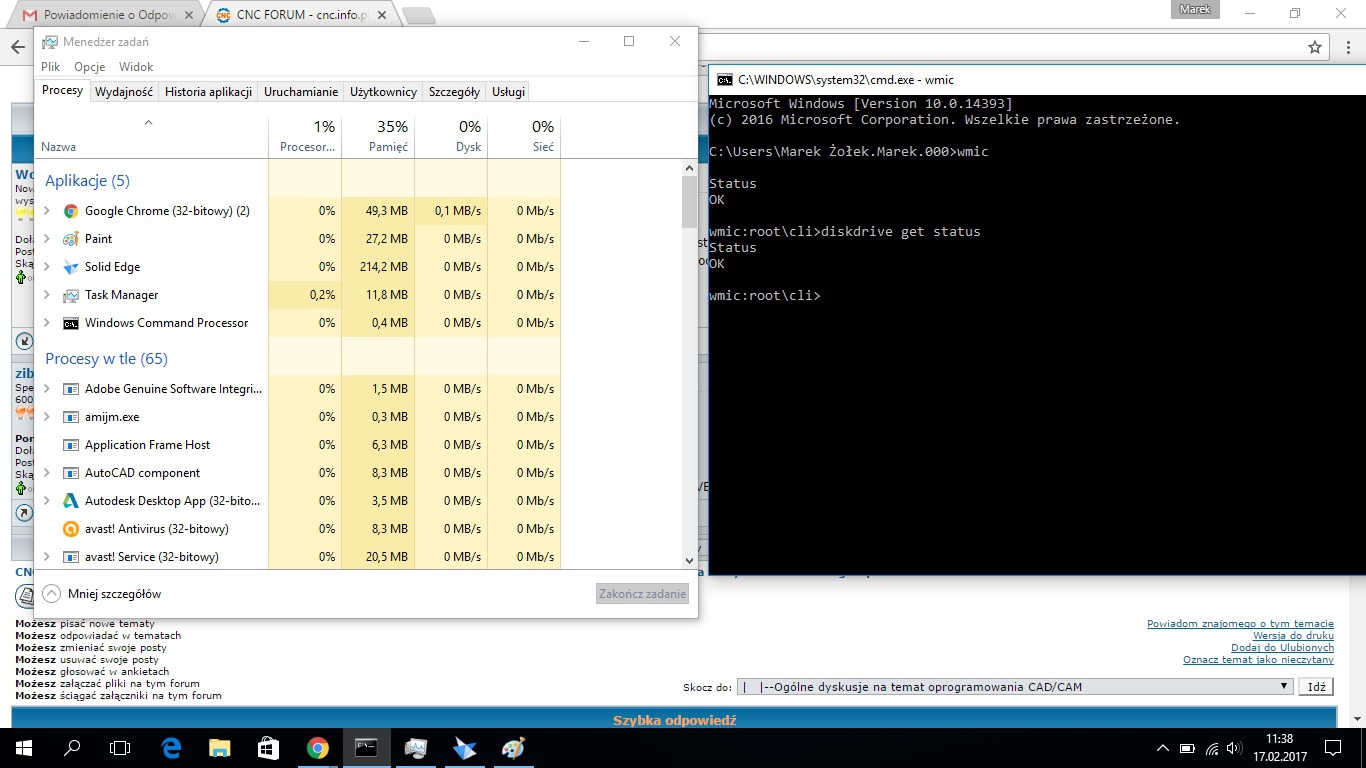Click Oznacz temat jako nieczytany link

pyautogui.click(x=1258, y=660)
